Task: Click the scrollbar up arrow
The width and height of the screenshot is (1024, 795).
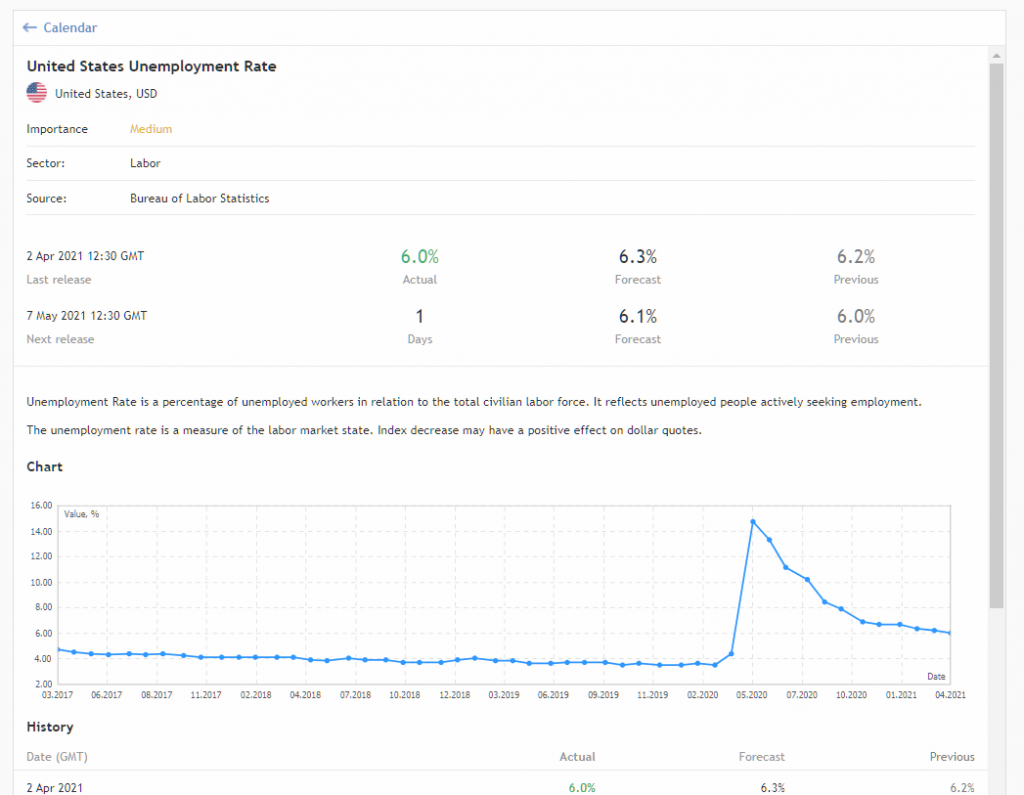Action: [996, 56]
